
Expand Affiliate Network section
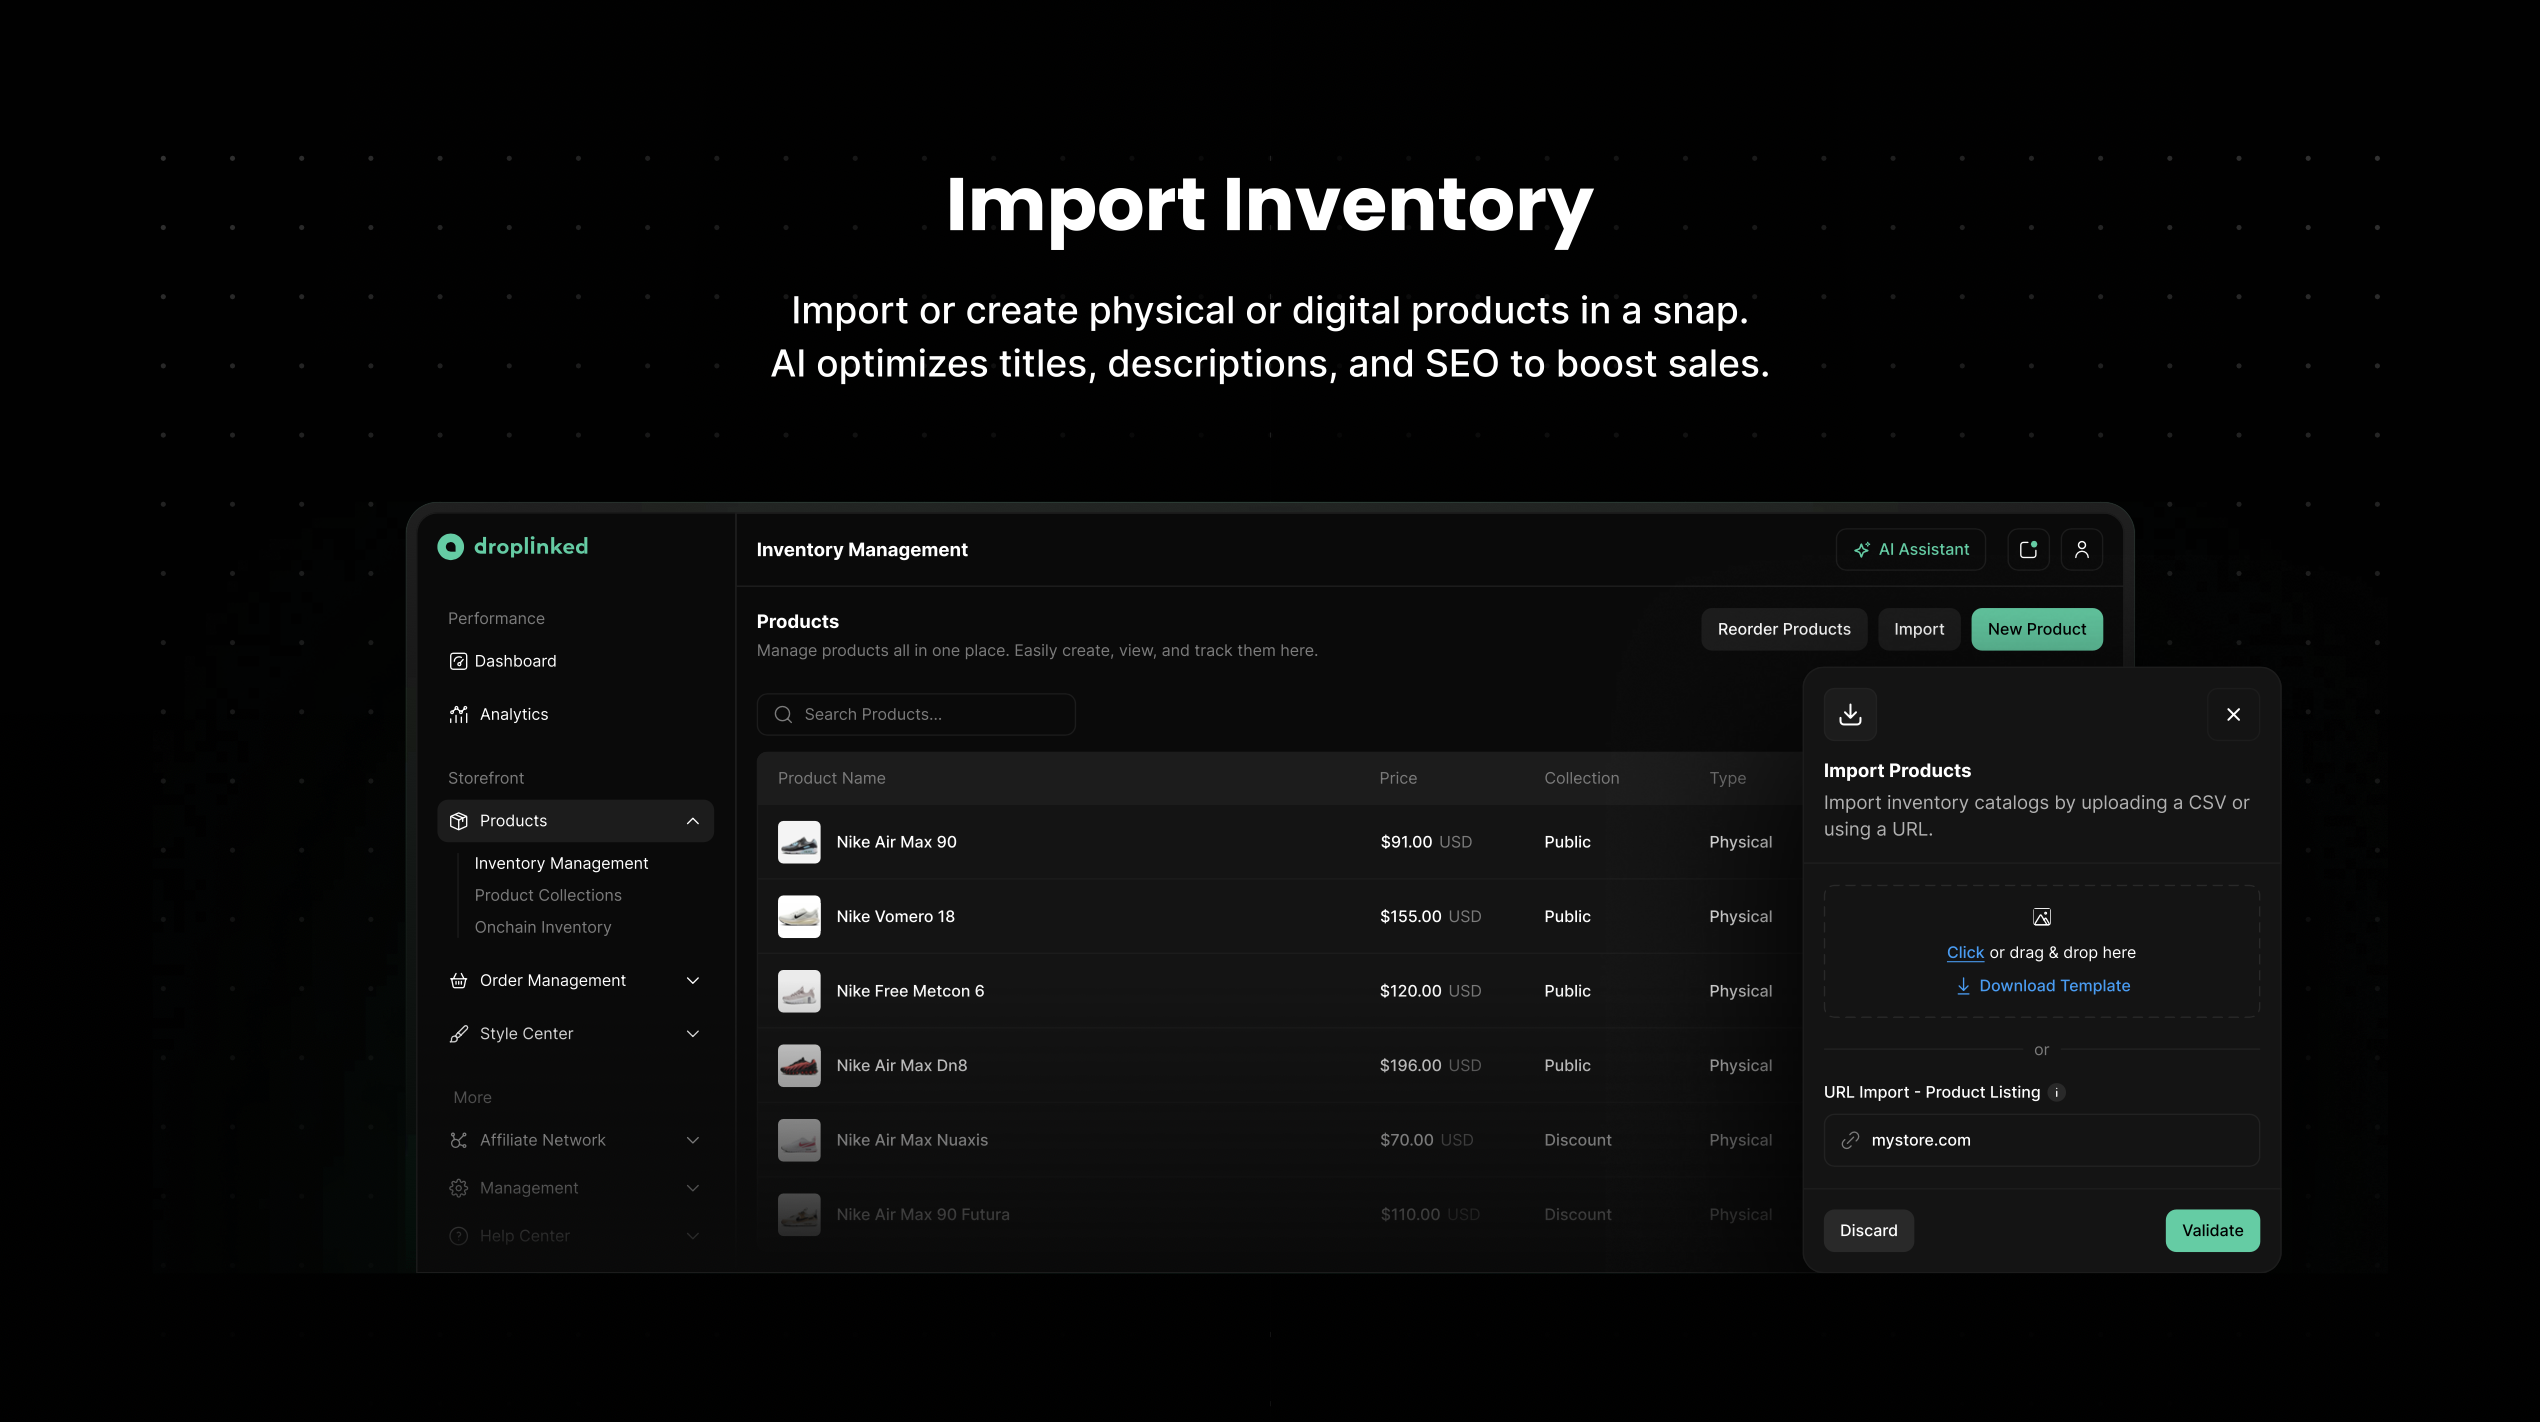(x=693, y=1140)
